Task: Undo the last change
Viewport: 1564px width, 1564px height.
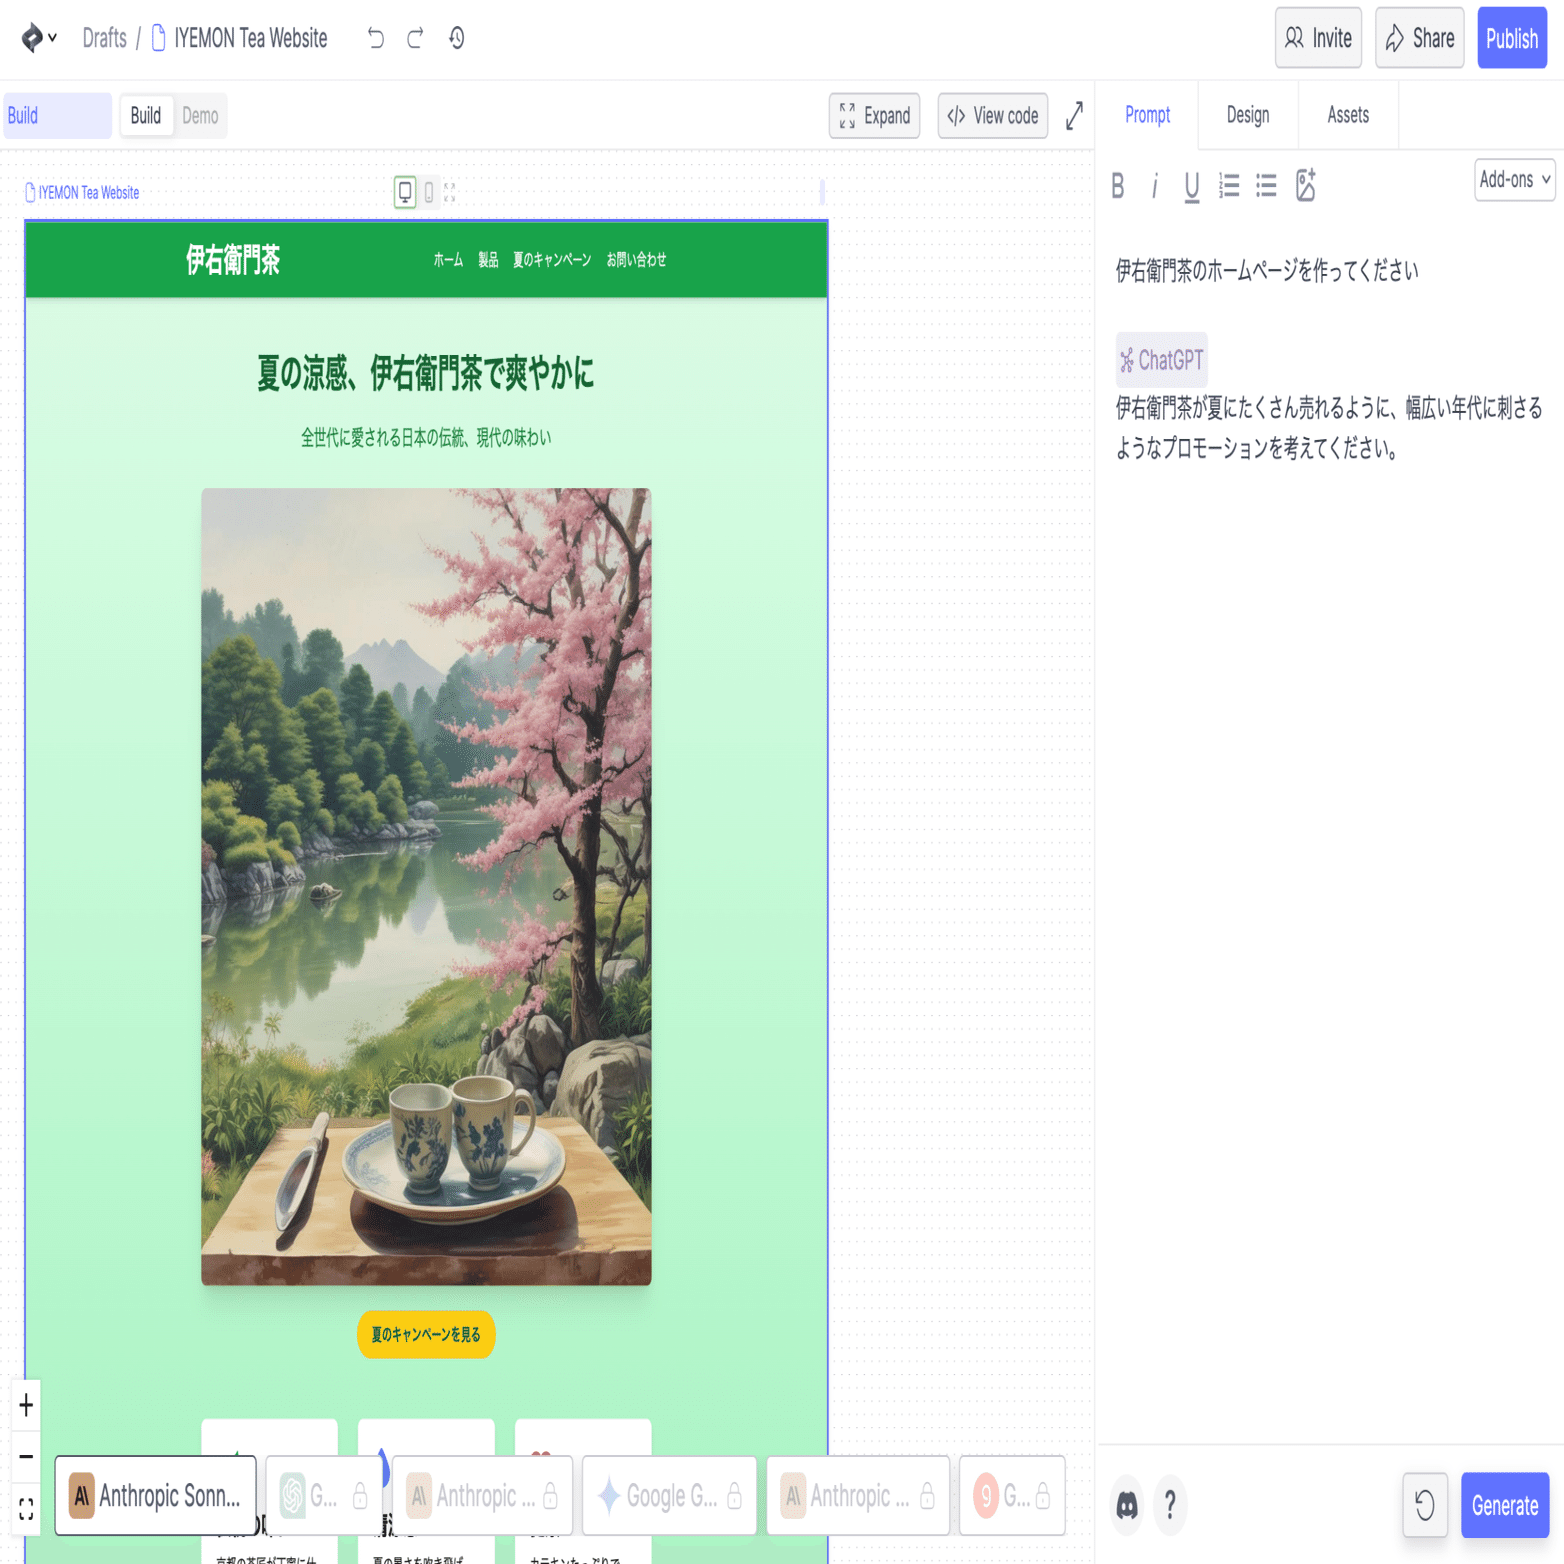Action: pos(375,38)
